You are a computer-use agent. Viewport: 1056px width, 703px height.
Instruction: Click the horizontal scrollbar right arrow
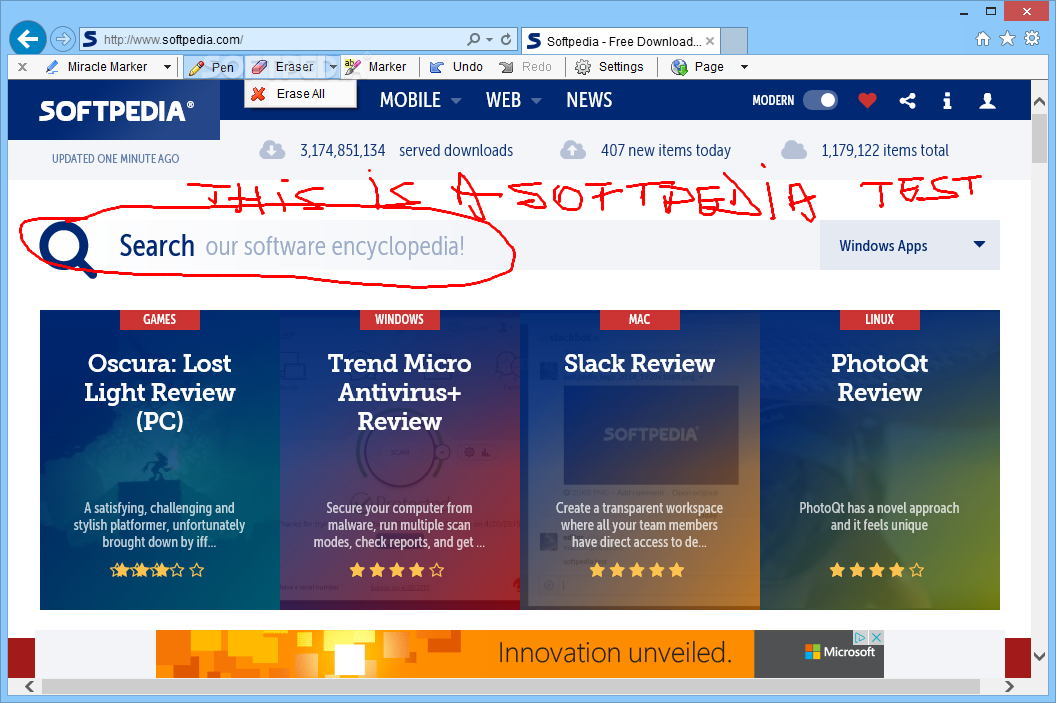pos(1009,686)
